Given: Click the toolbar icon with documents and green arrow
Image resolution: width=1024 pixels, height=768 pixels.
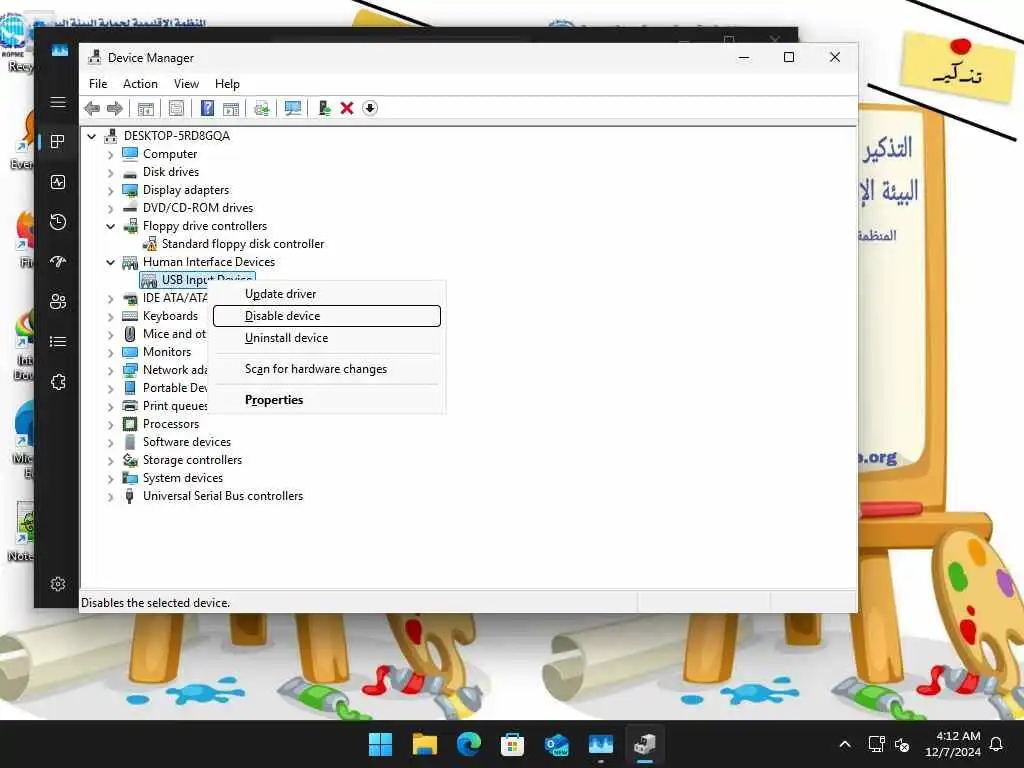Looking at the screenshot, I should 262,108.
